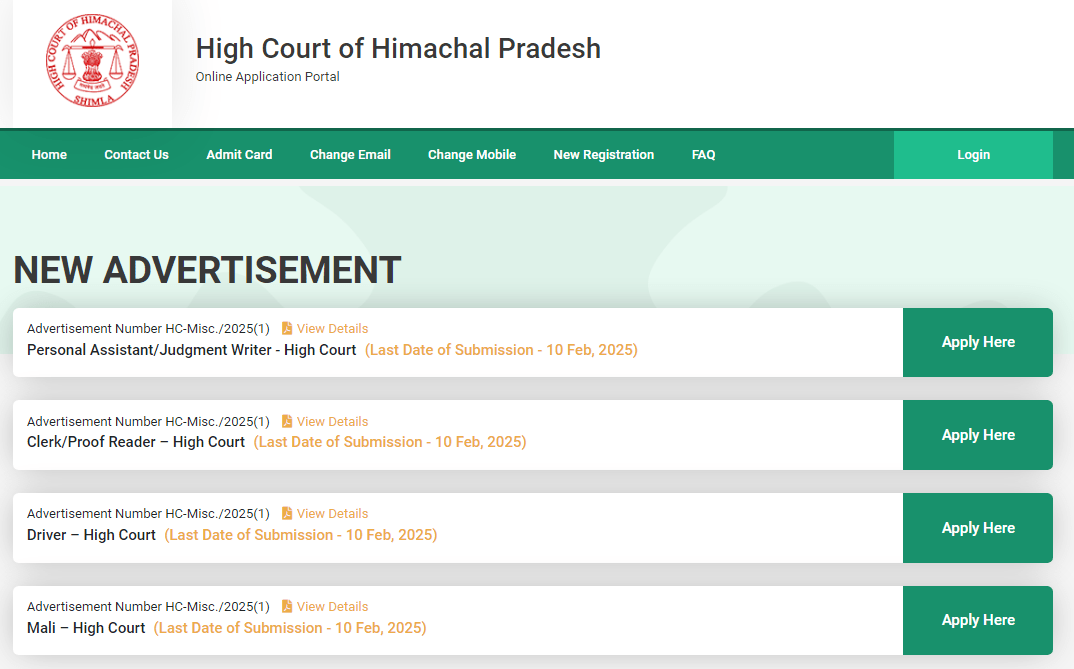The height and width of the screenshot is (669, 1074).
Task: Go to the Contact Us page
Action: (x=136, y=155)
